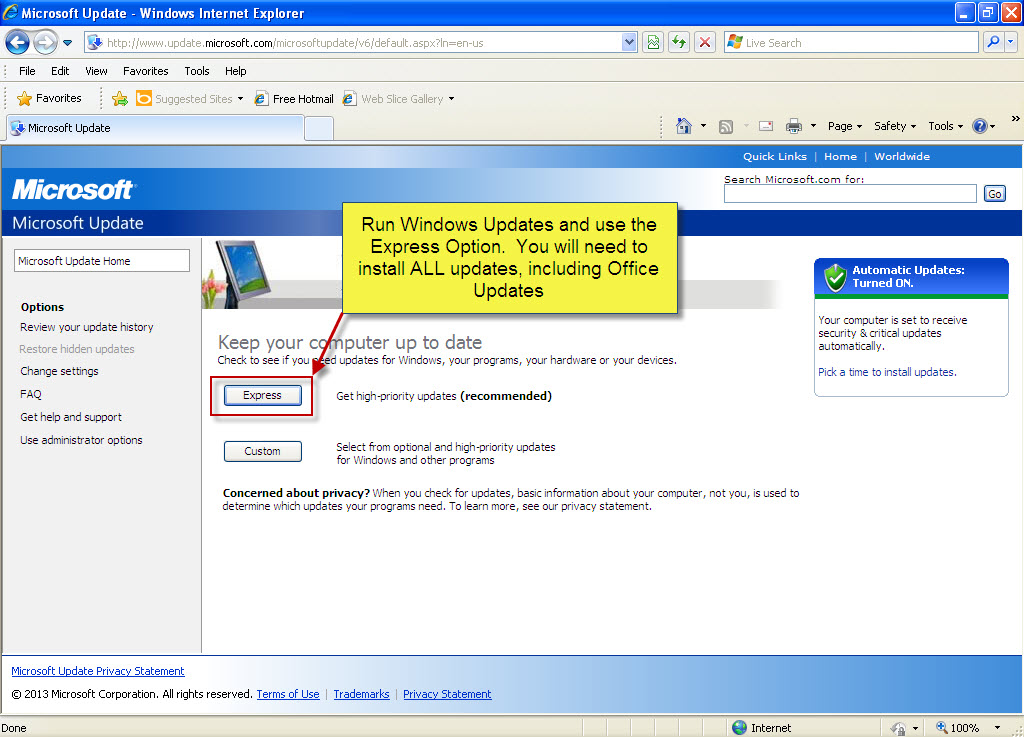
Task: Refresh the page with the Refresh icon
Action: (x=679, y=43)
